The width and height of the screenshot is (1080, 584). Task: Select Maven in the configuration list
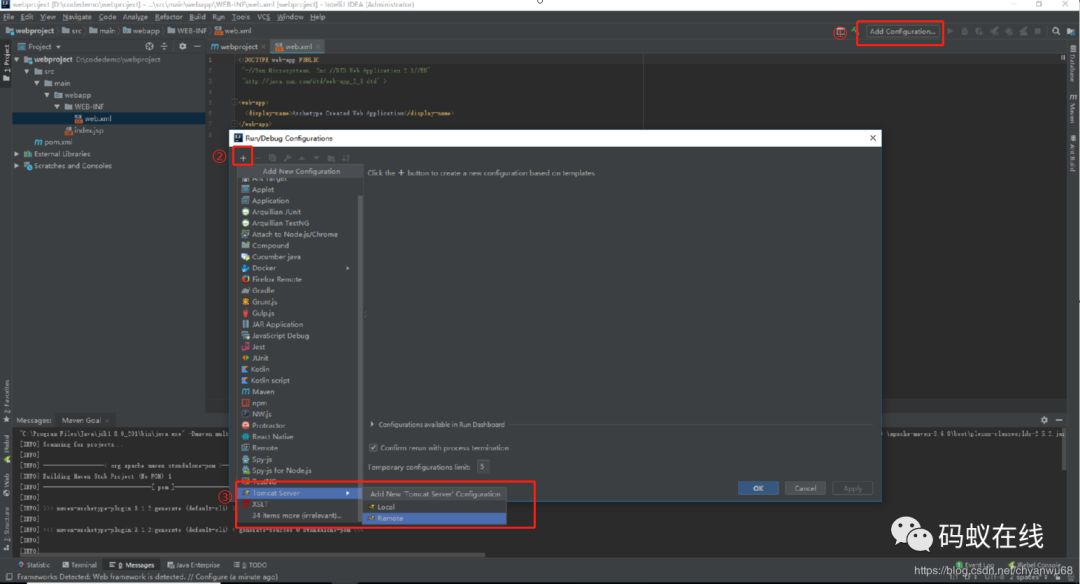(262, 391)
